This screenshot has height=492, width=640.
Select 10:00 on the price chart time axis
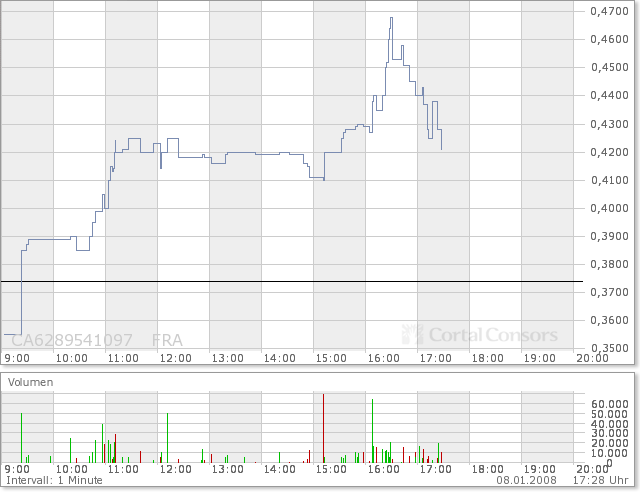(x=71, y=358)
